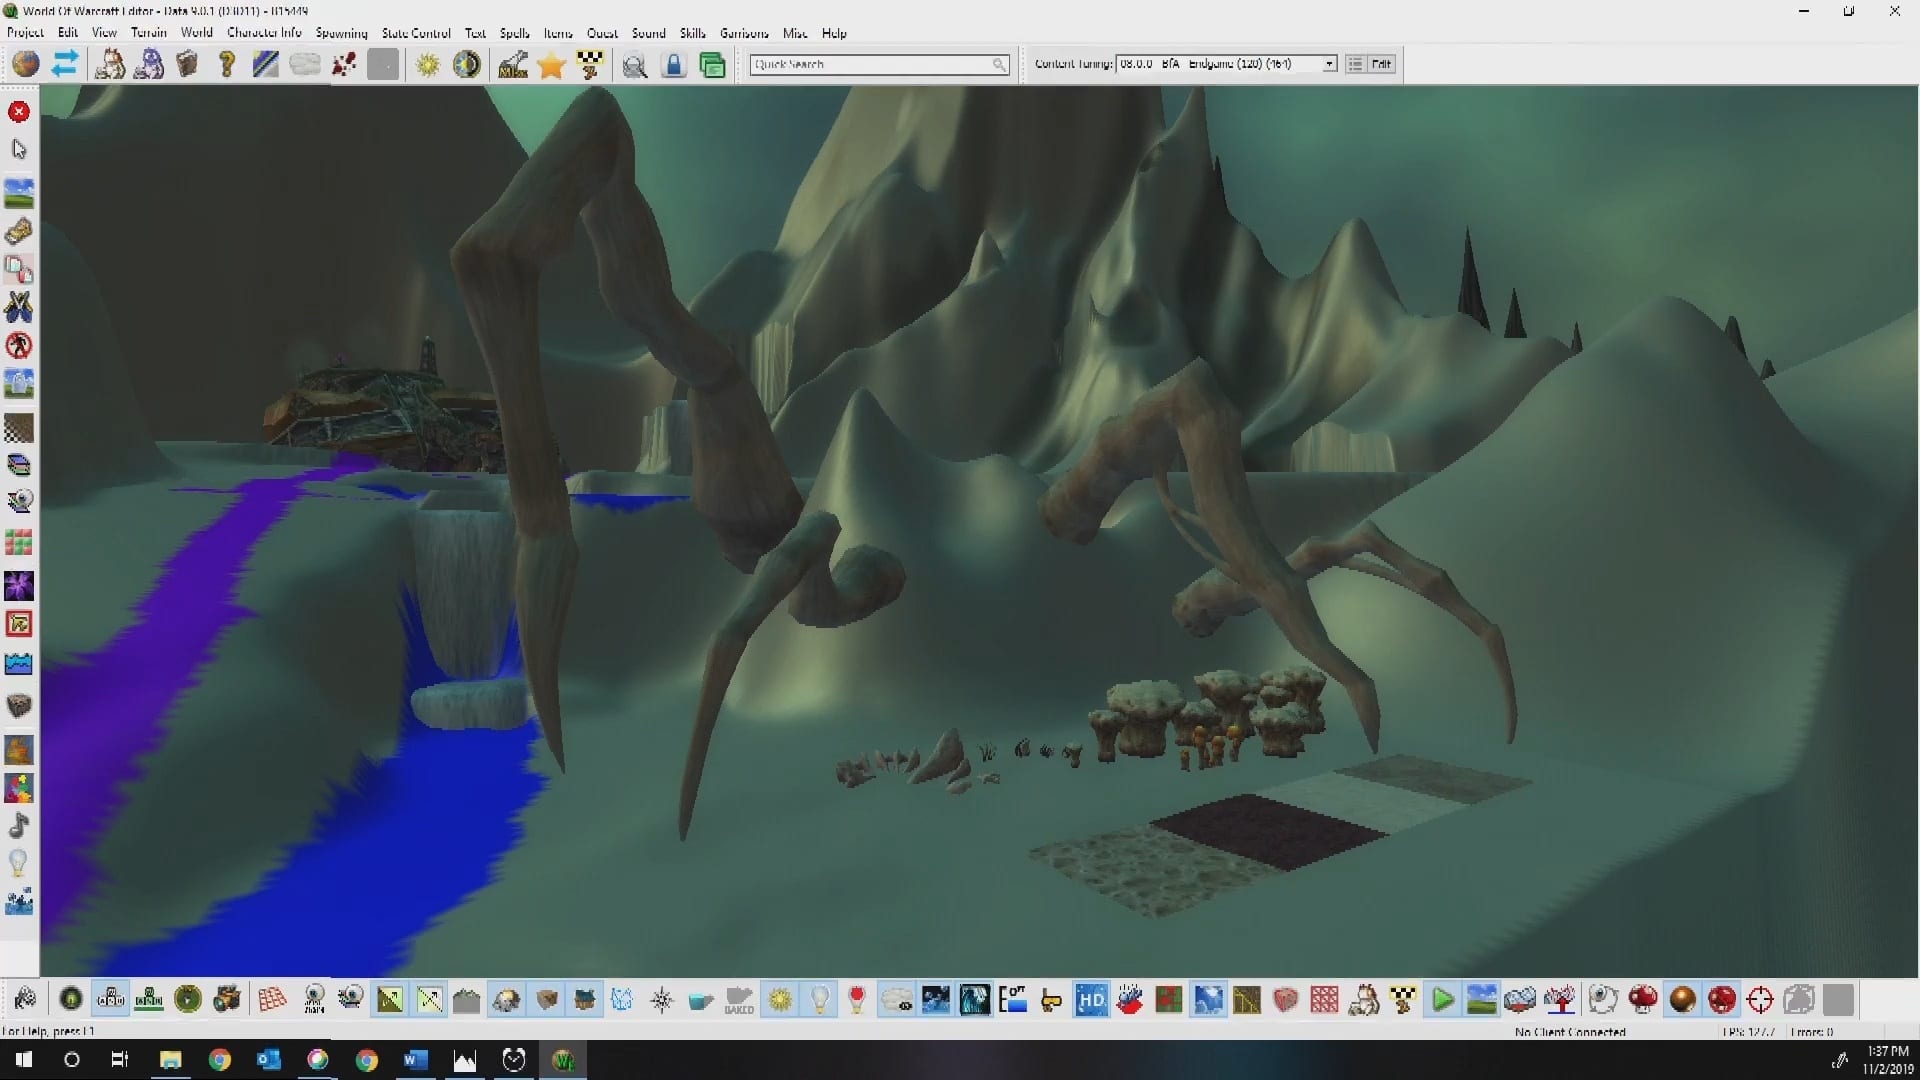This screenshot has height=1080, width=1920.
Task: Toggle the sun lighting option in bottom bar
Action: (x=780, y=999)
